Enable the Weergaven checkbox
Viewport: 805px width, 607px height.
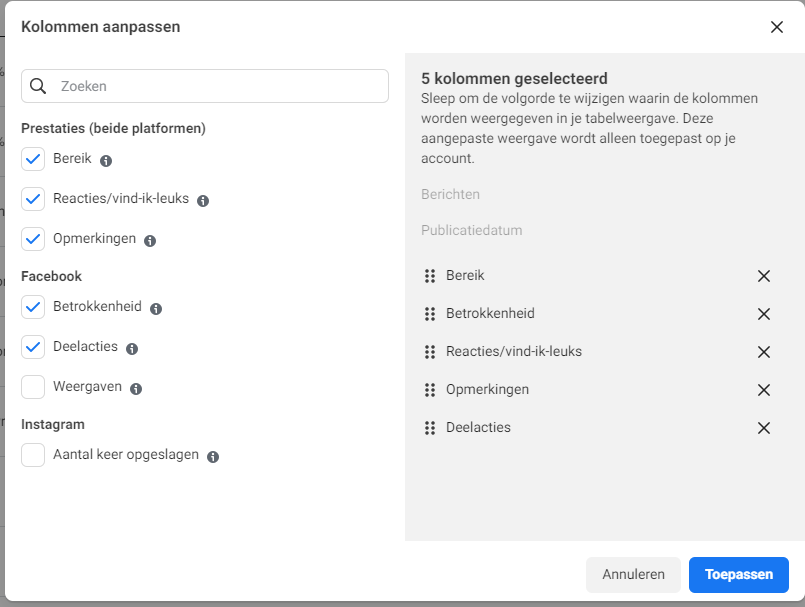(x=33, y=387)
